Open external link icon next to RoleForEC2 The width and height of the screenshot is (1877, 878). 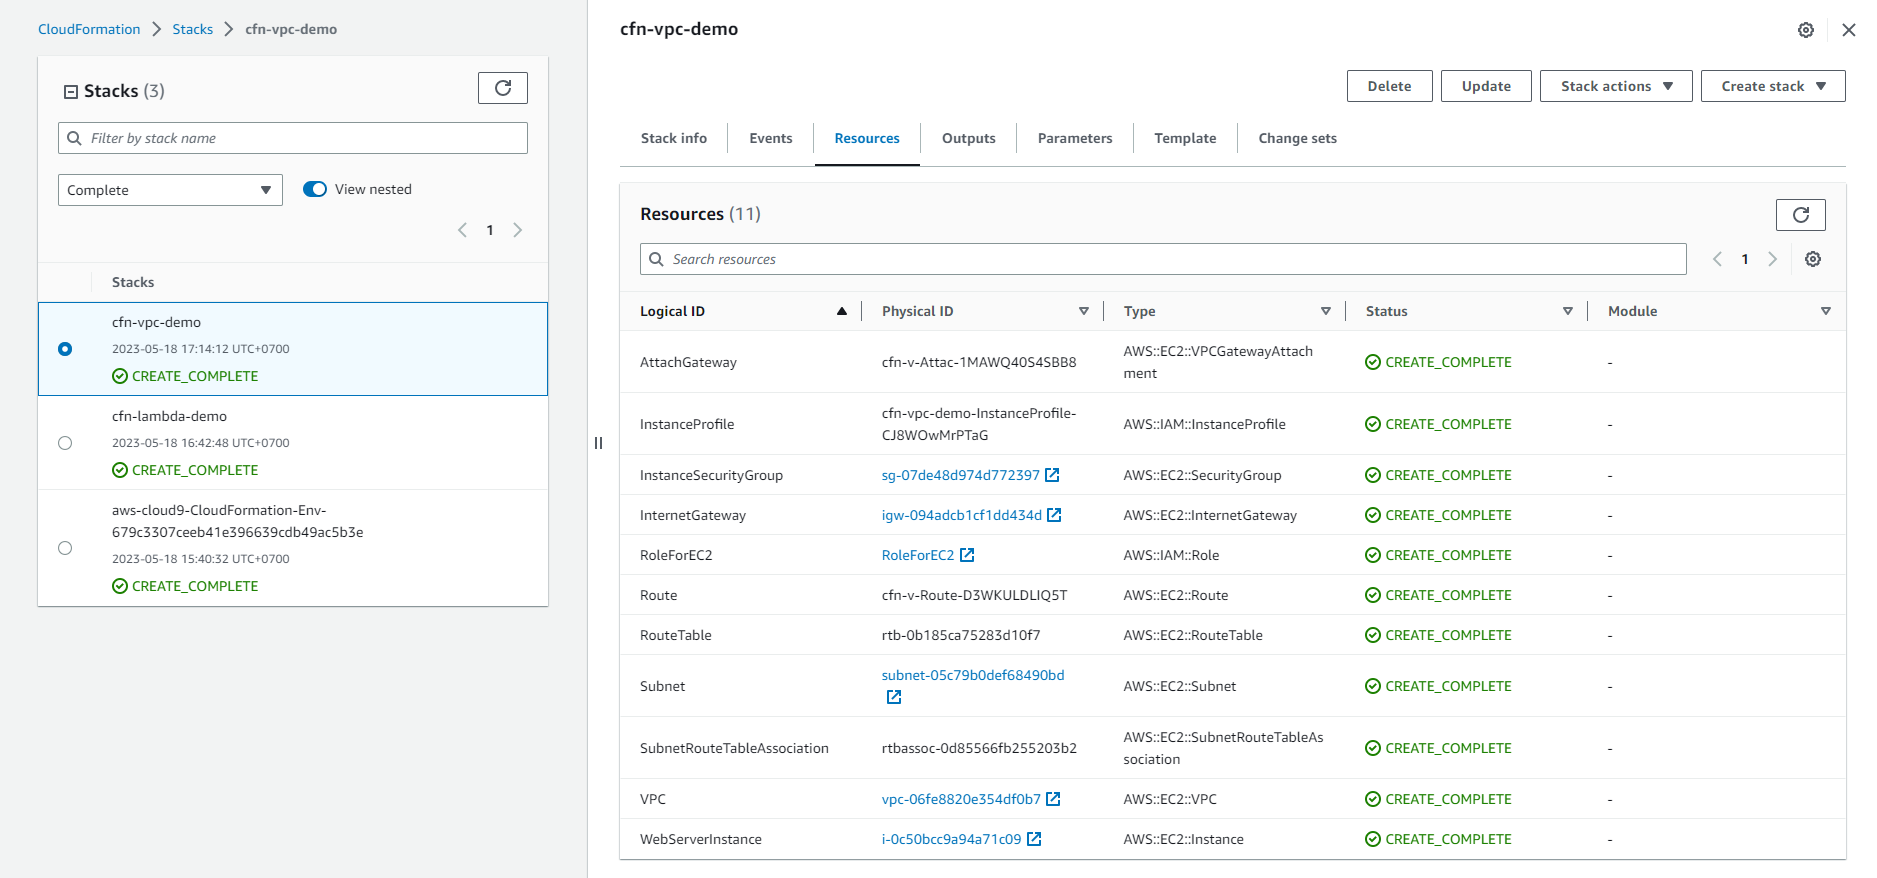coord(967,555)
